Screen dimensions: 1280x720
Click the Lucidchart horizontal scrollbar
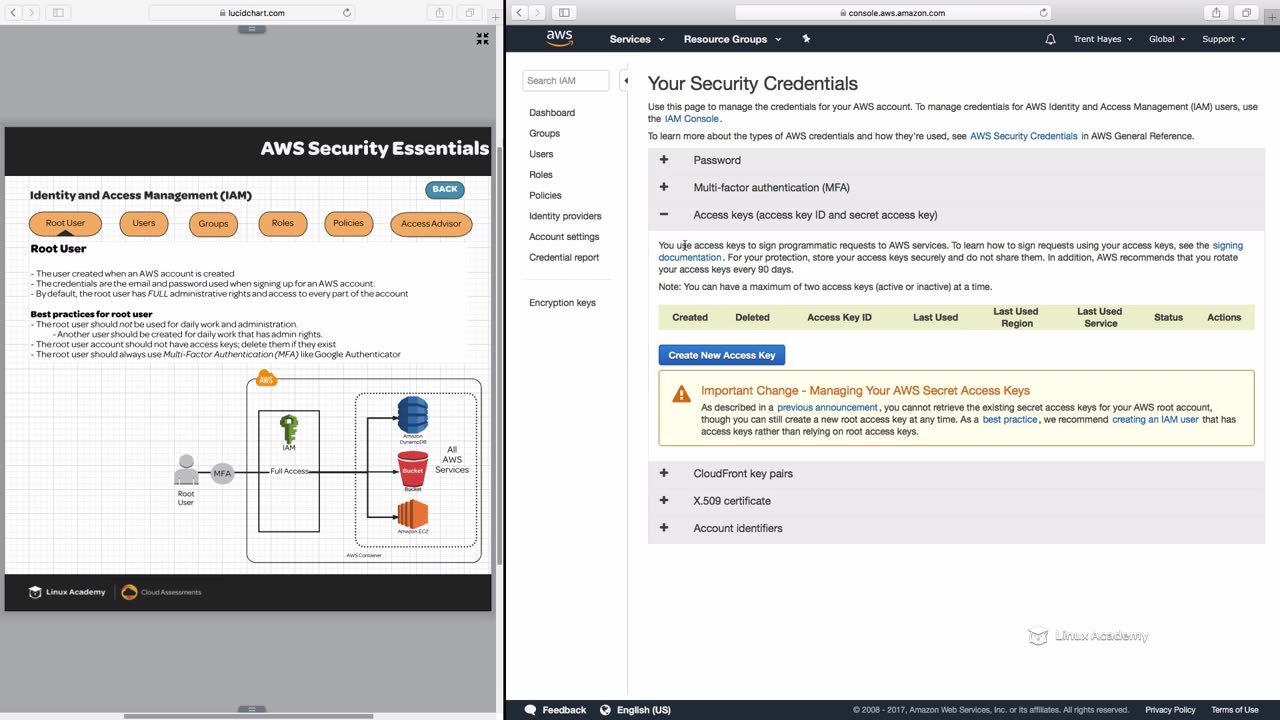(x=248, y=716)
